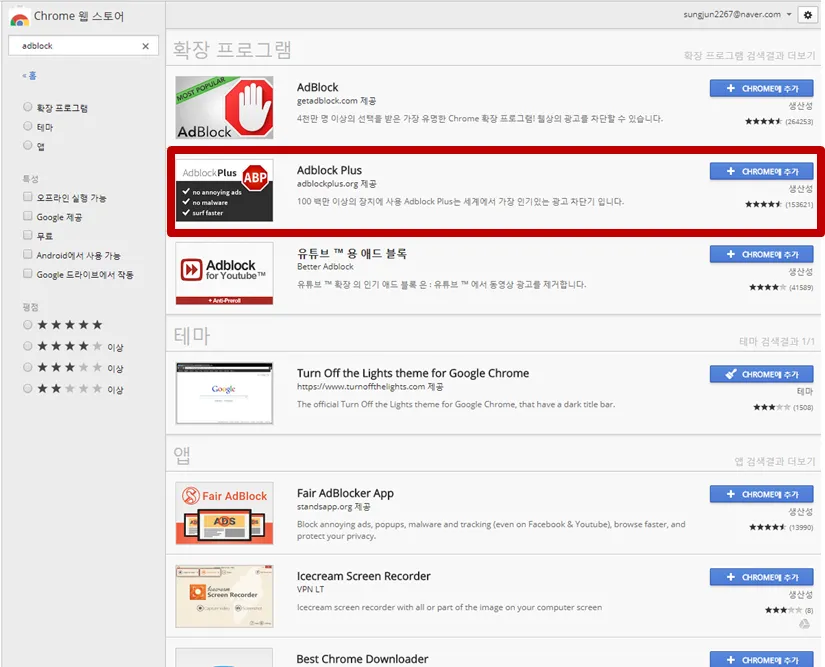Select the five-star rating radio button

tap(27, 325)
